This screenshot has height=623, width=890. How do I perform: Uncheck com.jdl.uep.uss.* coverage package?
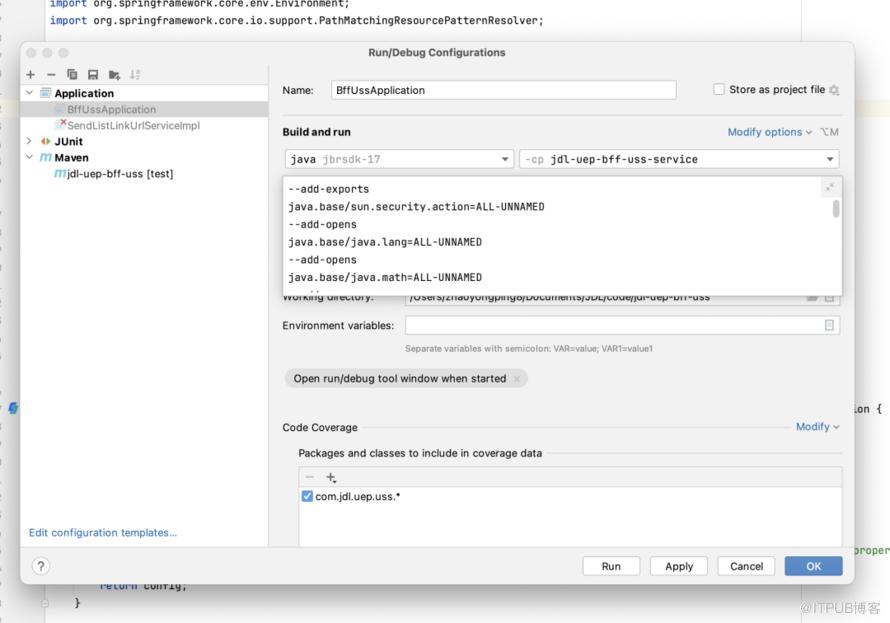pos(307,496)
